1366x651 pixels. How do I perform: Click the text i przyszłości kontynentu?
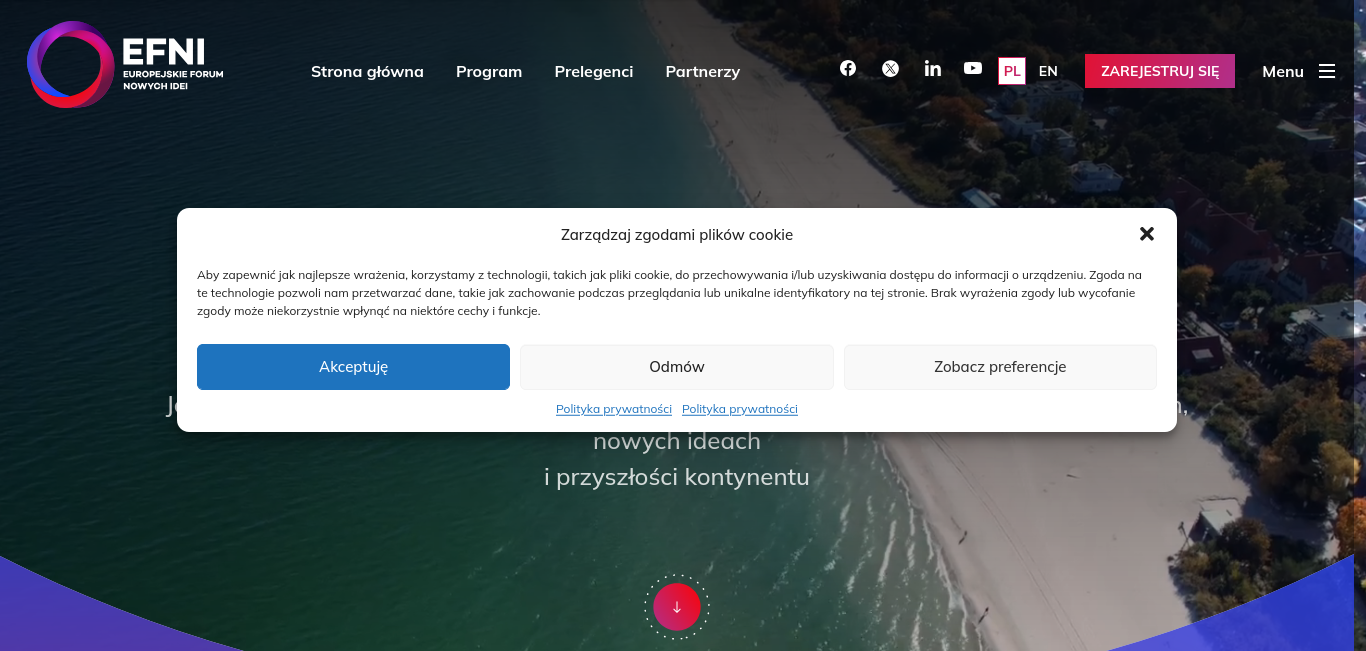(677, 477)
